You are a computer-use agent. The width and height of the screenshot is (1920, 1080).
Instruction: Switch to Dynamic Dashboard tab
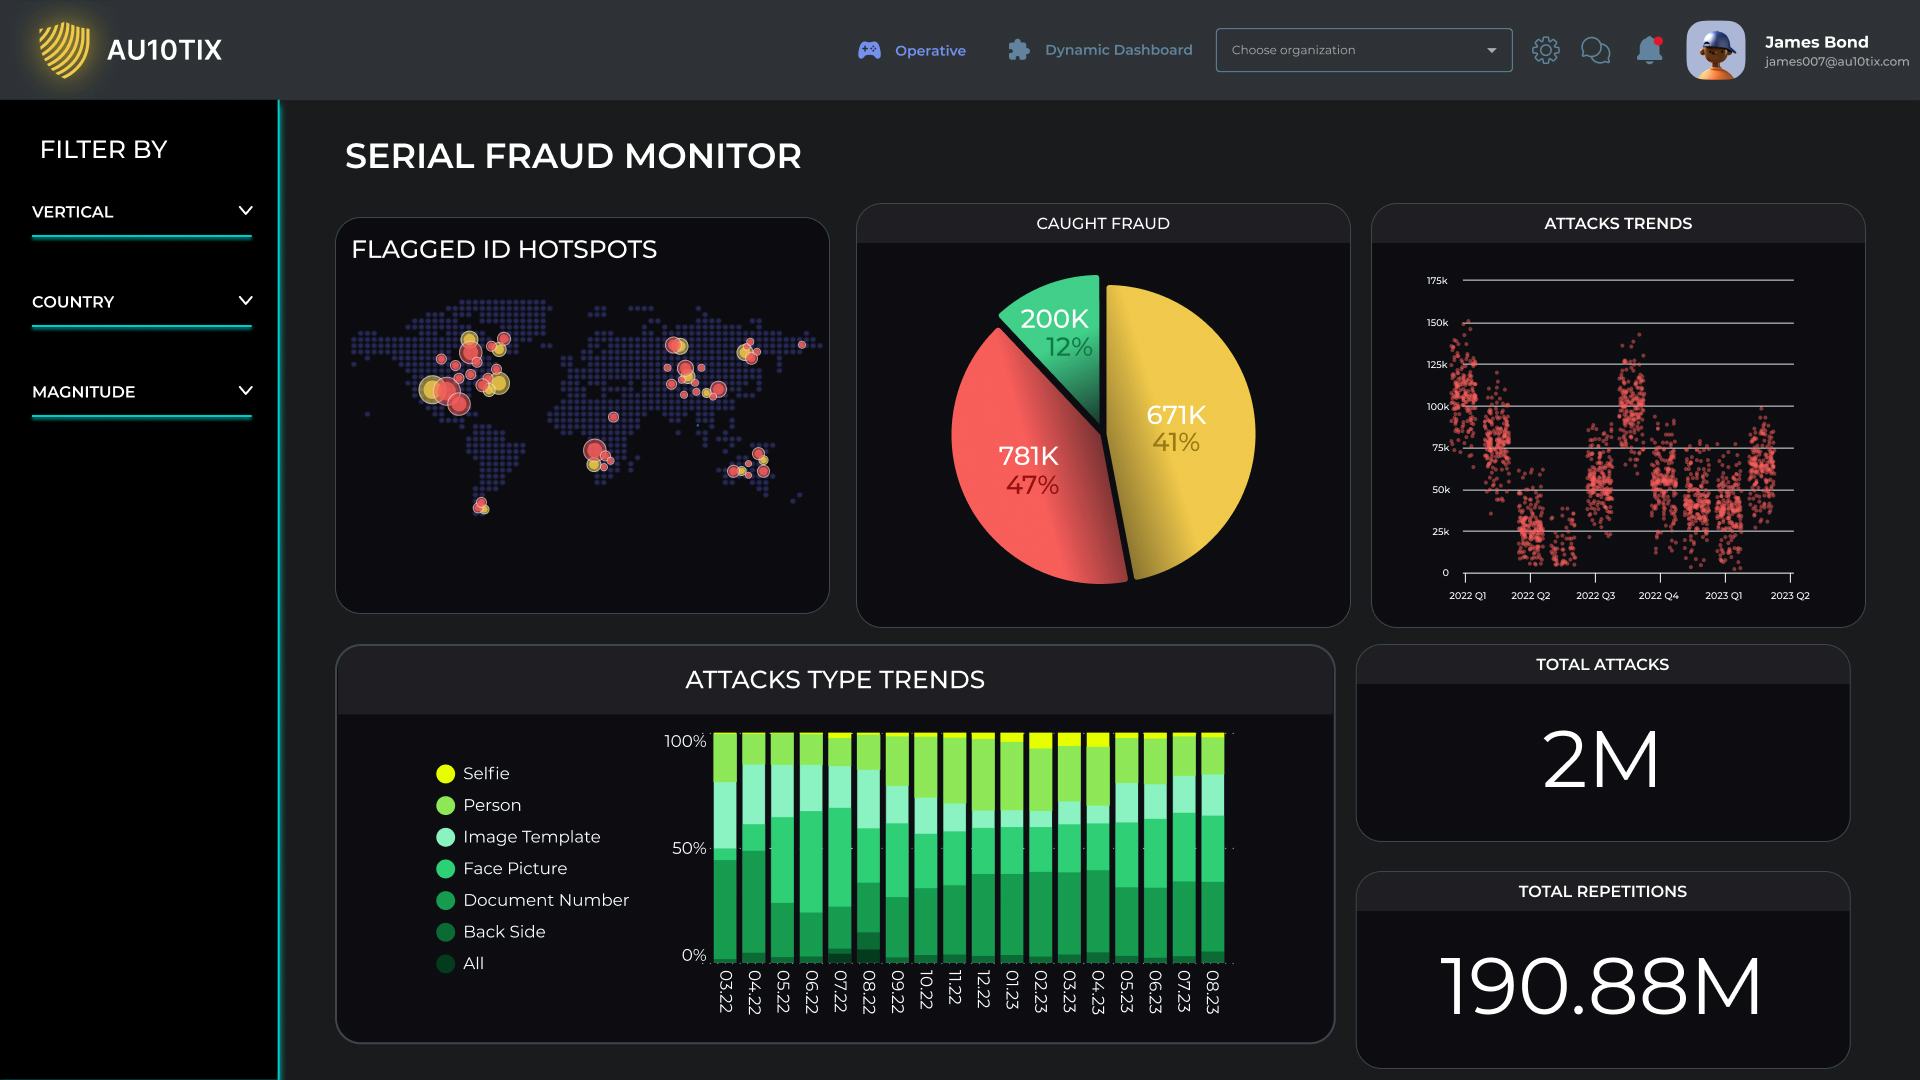point(1118,50)
